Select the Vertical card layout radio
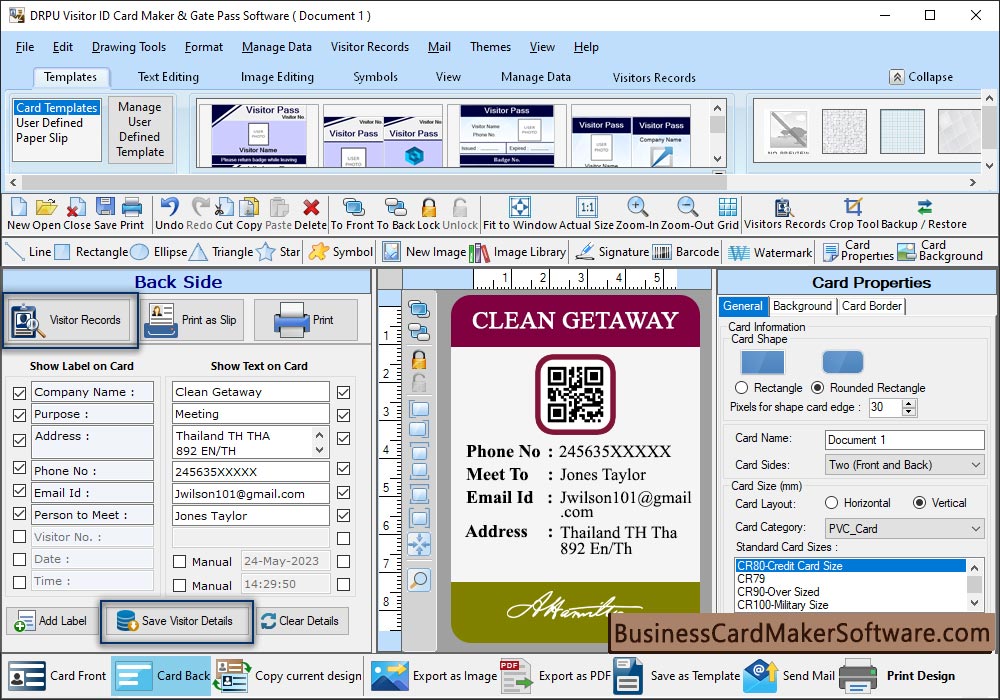This screenshot has height=700, width=1000. click(x=919, y=502)
